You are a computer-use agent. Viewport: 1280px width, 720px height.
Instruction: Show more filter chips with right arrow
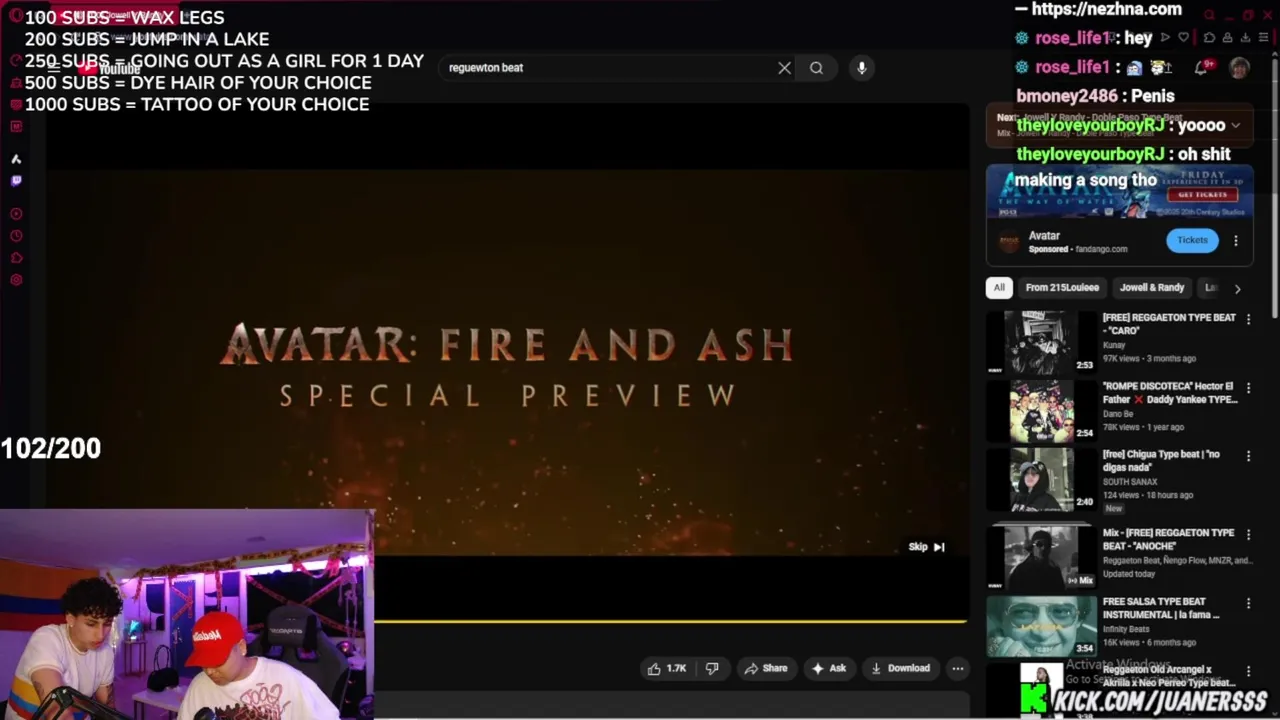[x=1237, y=289]
